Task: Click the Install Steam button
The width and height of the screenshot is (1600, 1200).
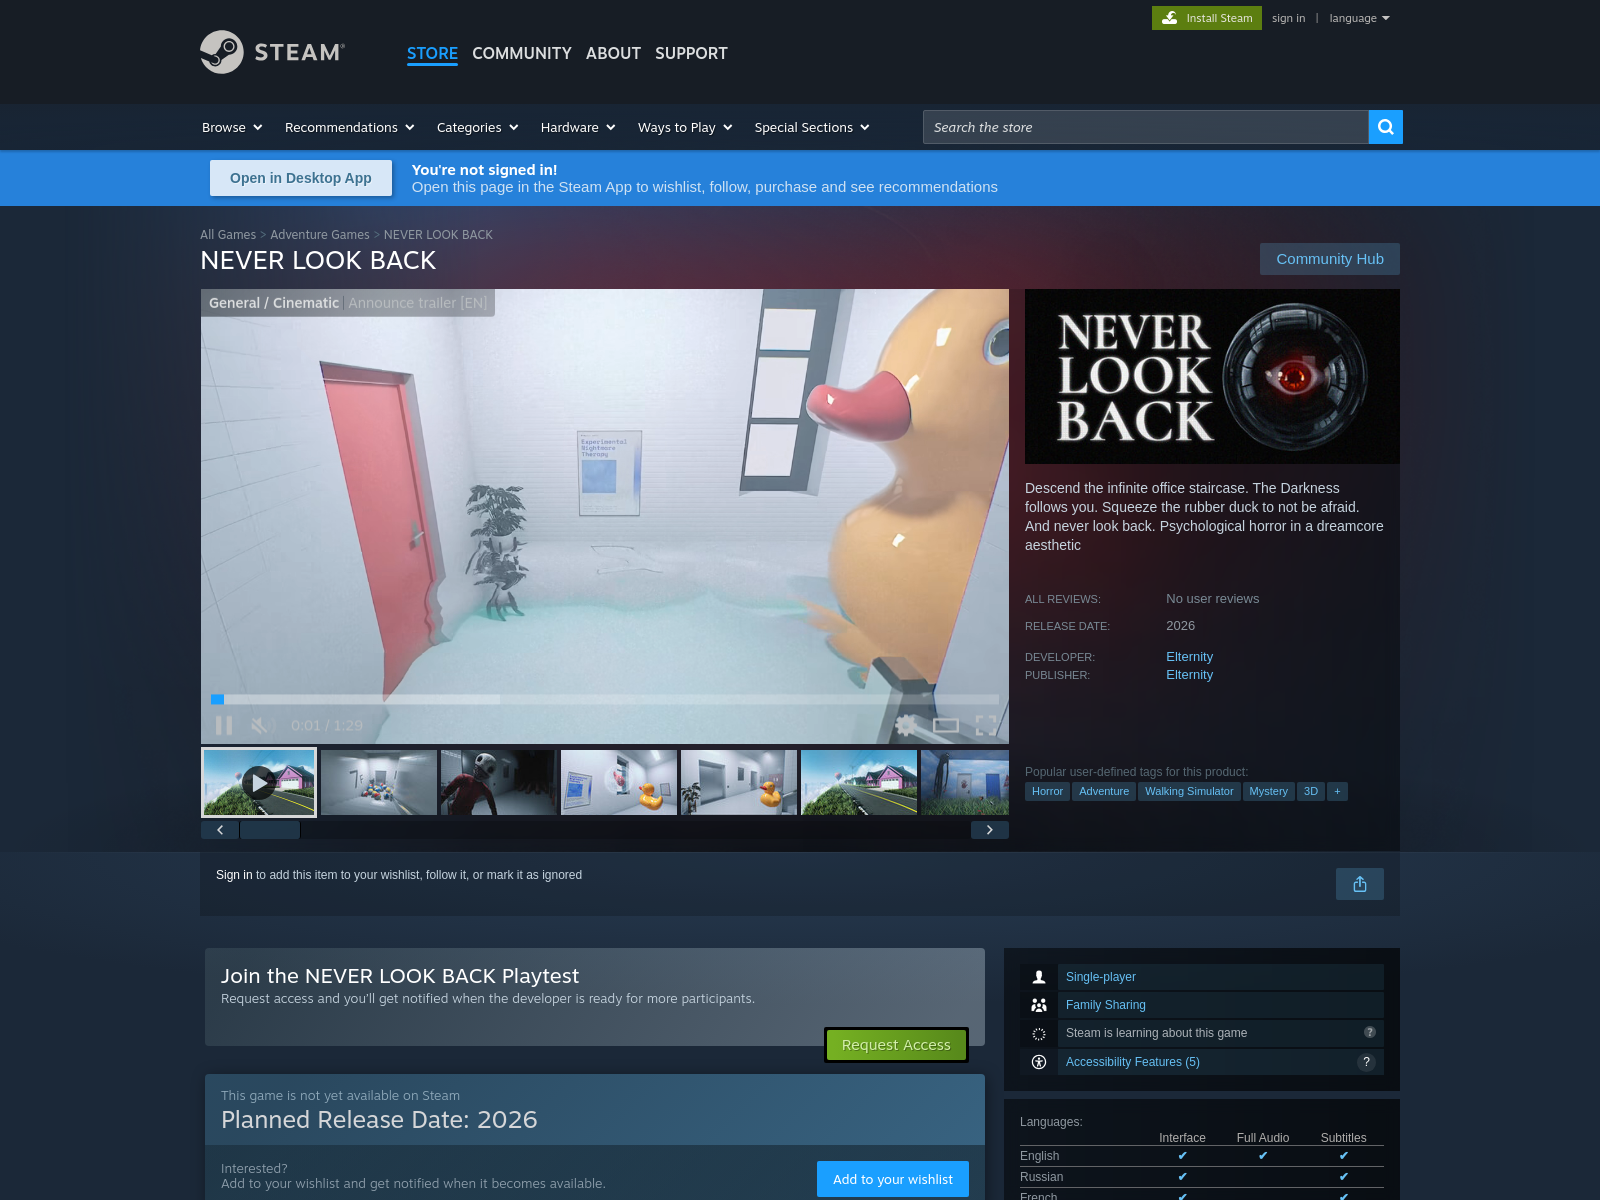Action: (x=1207, y=18)
